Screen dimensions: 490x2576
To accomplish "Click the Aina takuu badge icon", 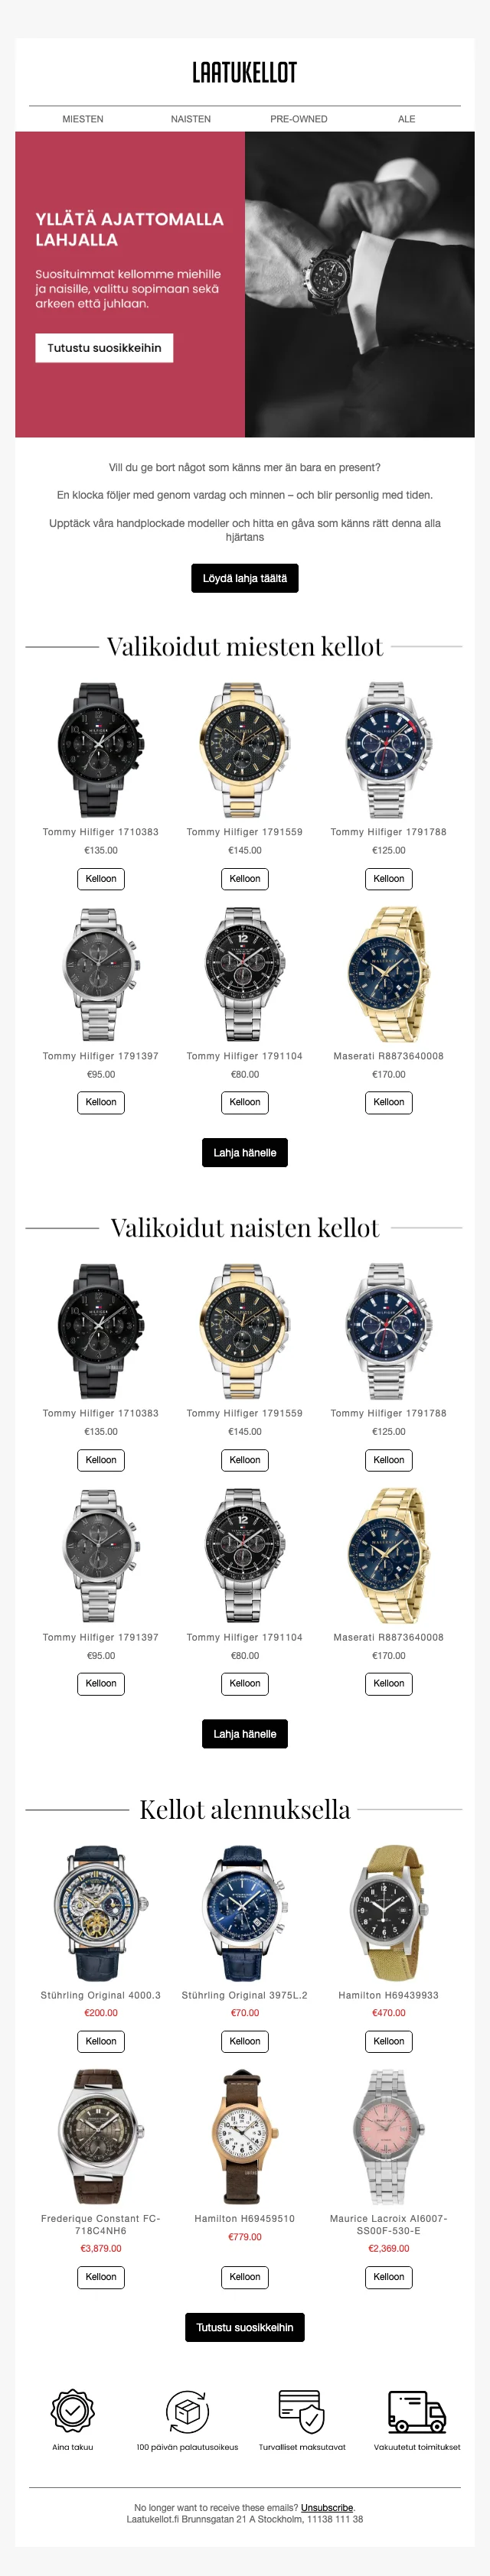I will (73, 2411).
